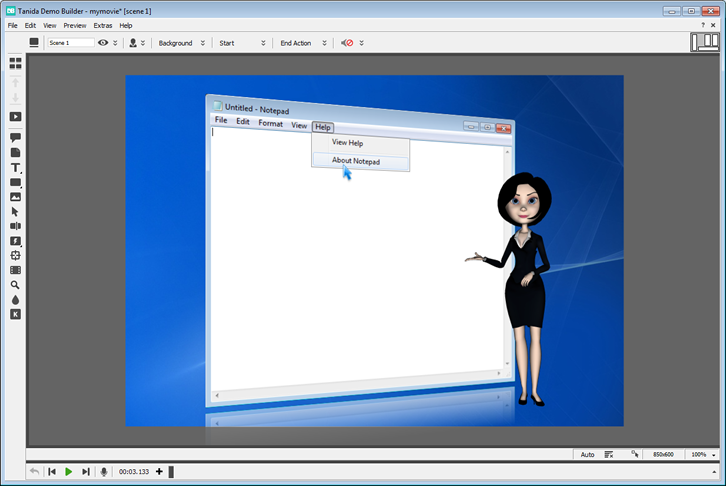Select the crosshair target tool

[15, 255]
